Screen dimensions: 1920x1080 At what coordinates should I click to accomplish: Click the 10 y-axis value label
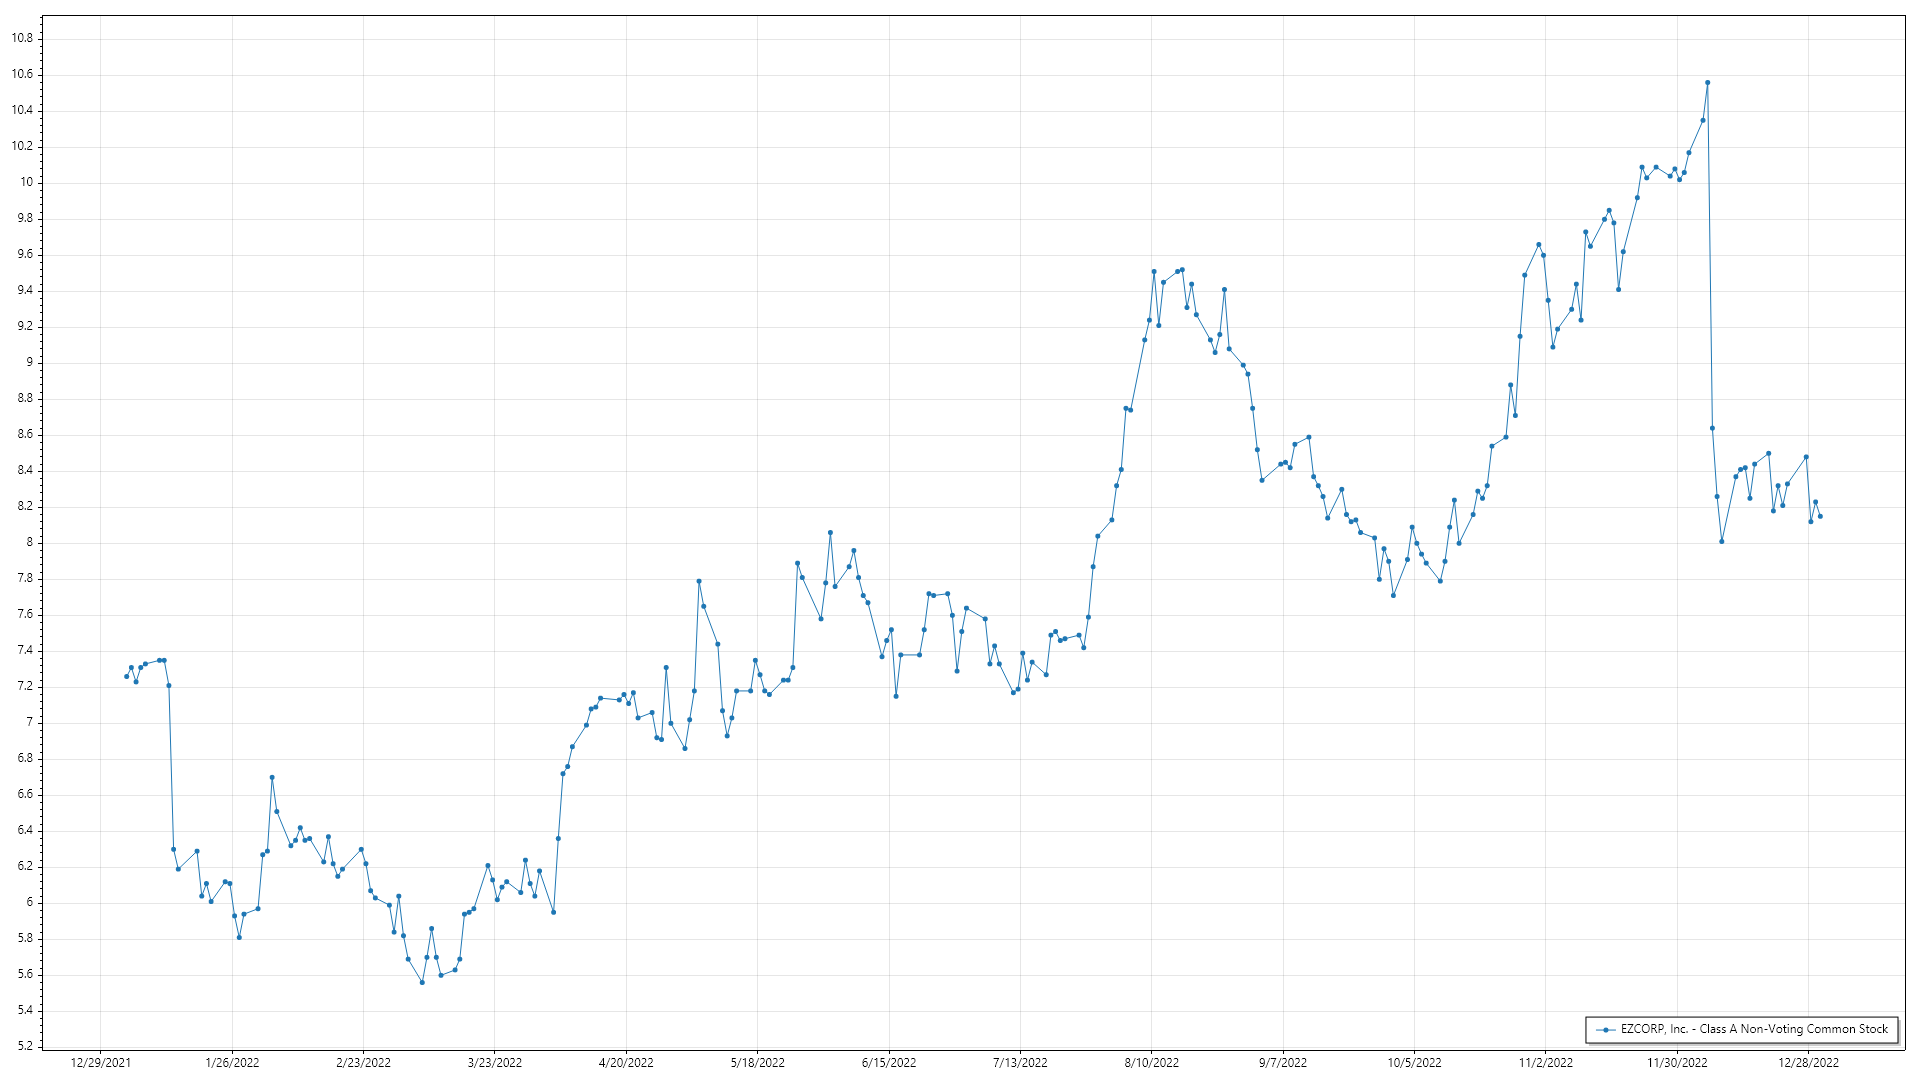pos(26,182)
